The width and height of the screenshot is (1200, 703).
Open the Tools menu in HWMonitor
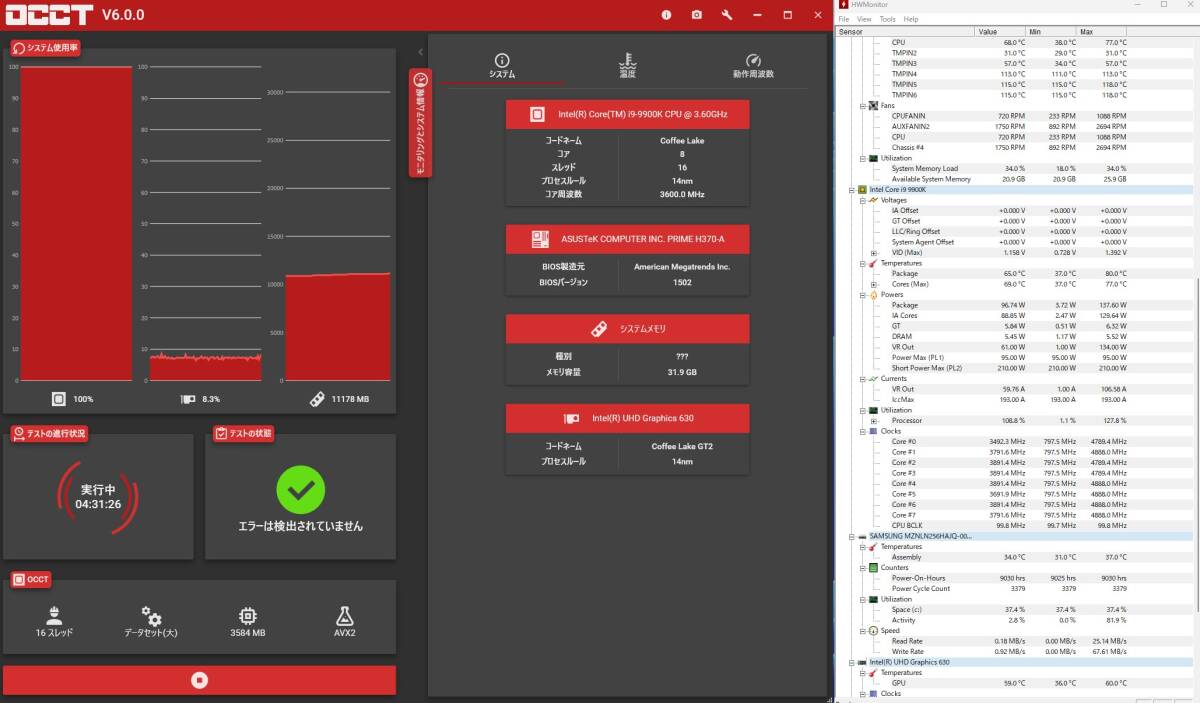coord(887,19)
